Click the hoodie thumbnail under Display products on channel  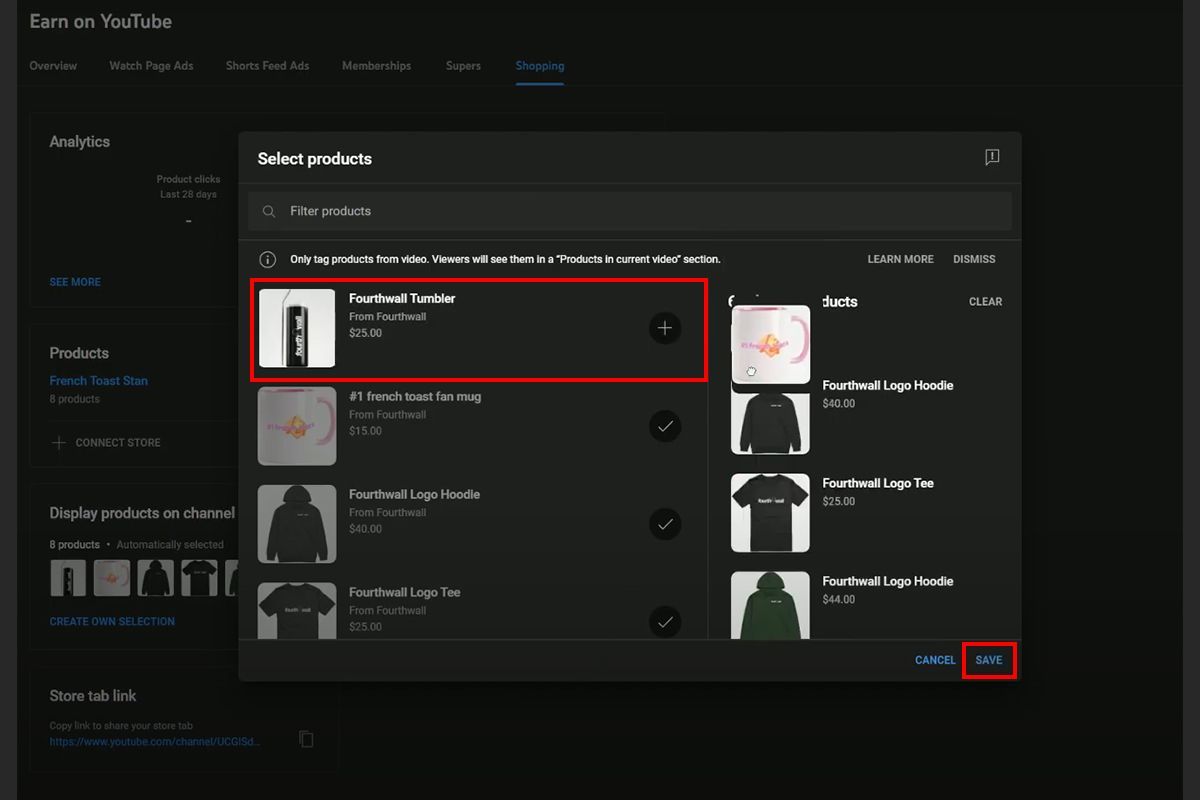coord(156,578)
